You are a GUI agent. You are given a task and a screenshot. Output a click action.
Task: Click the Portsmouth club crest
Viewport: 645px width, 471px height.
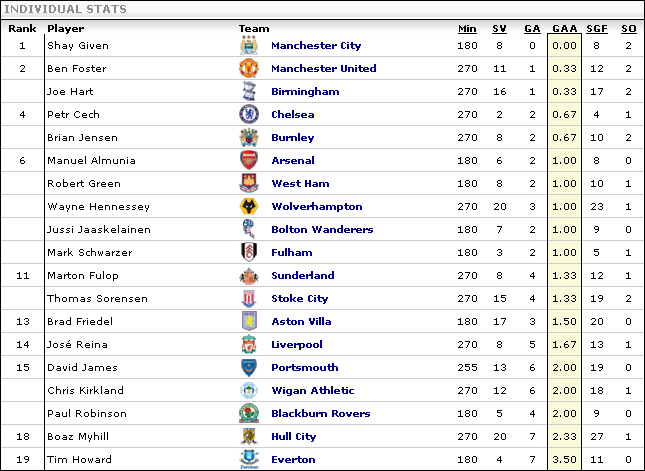249,368
